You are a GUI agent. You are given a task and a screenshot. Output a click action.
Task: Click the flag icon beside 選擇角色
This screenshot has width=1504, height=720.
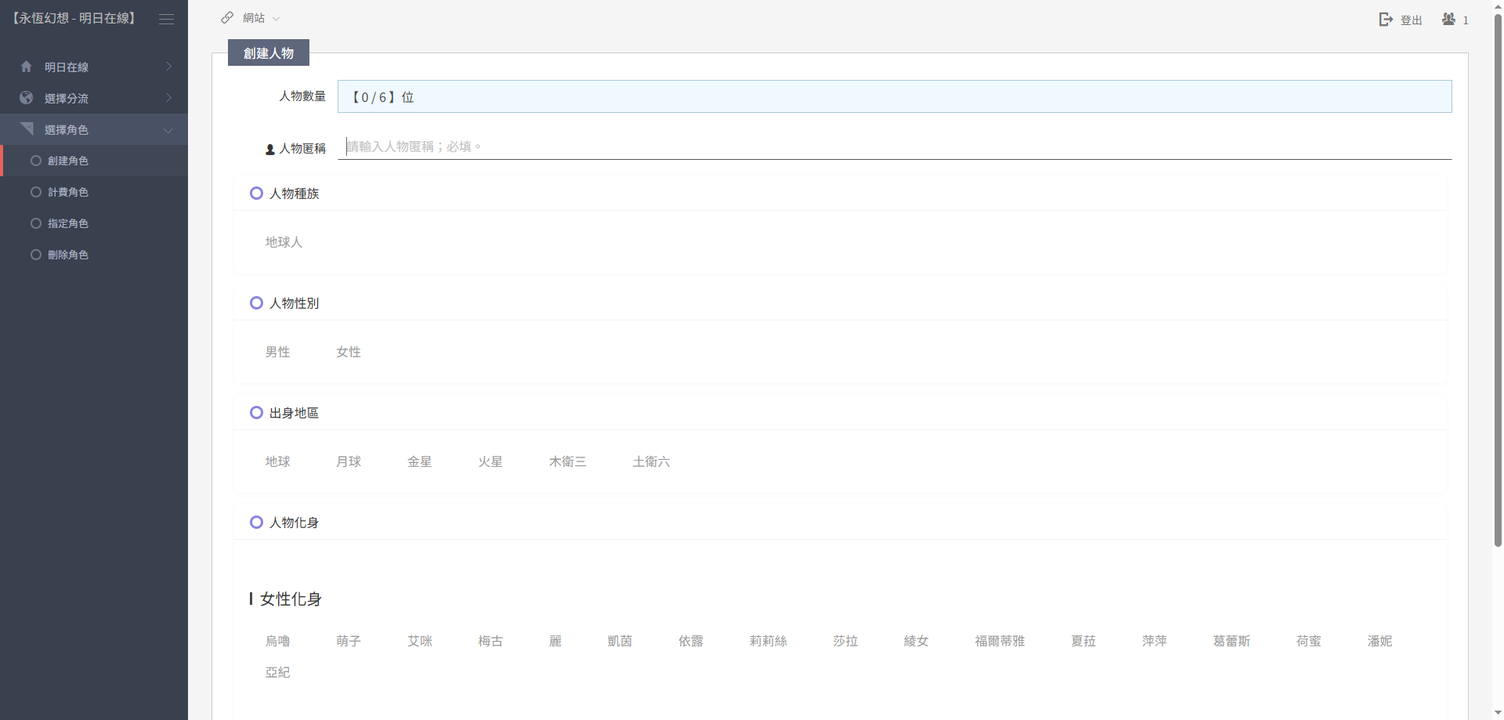pos(26,129)
